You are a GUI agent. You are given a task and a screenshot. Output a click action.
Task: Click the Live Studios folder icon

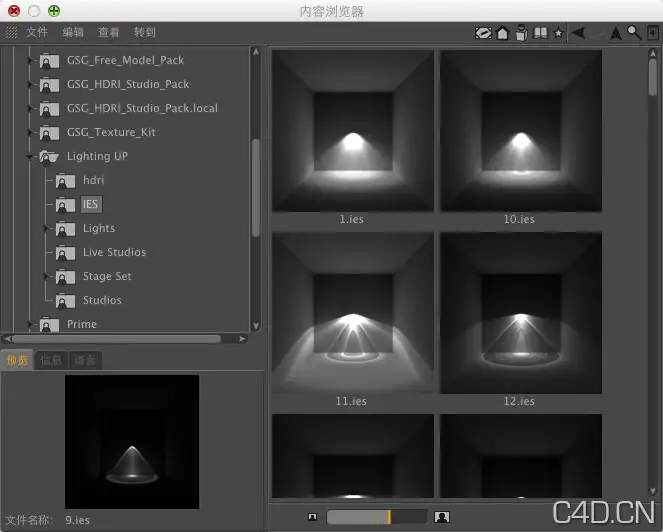click(66, 253)
